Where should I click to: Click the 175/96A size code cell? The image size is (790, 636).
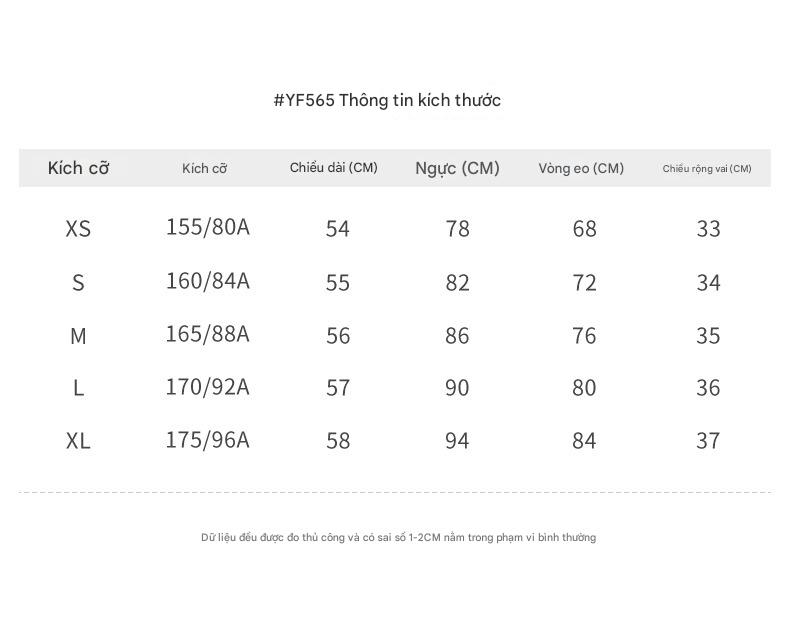[x=208, y=440]
